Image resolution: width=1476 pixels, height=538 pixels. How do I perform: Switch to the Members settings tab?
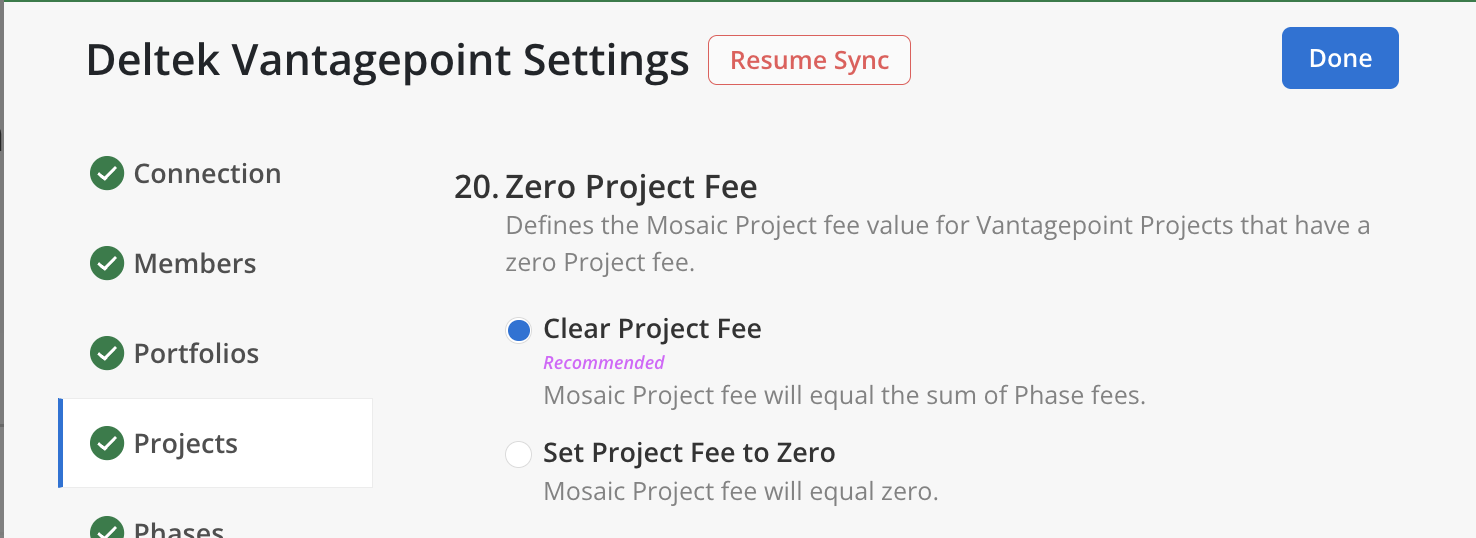pos(195,264)
